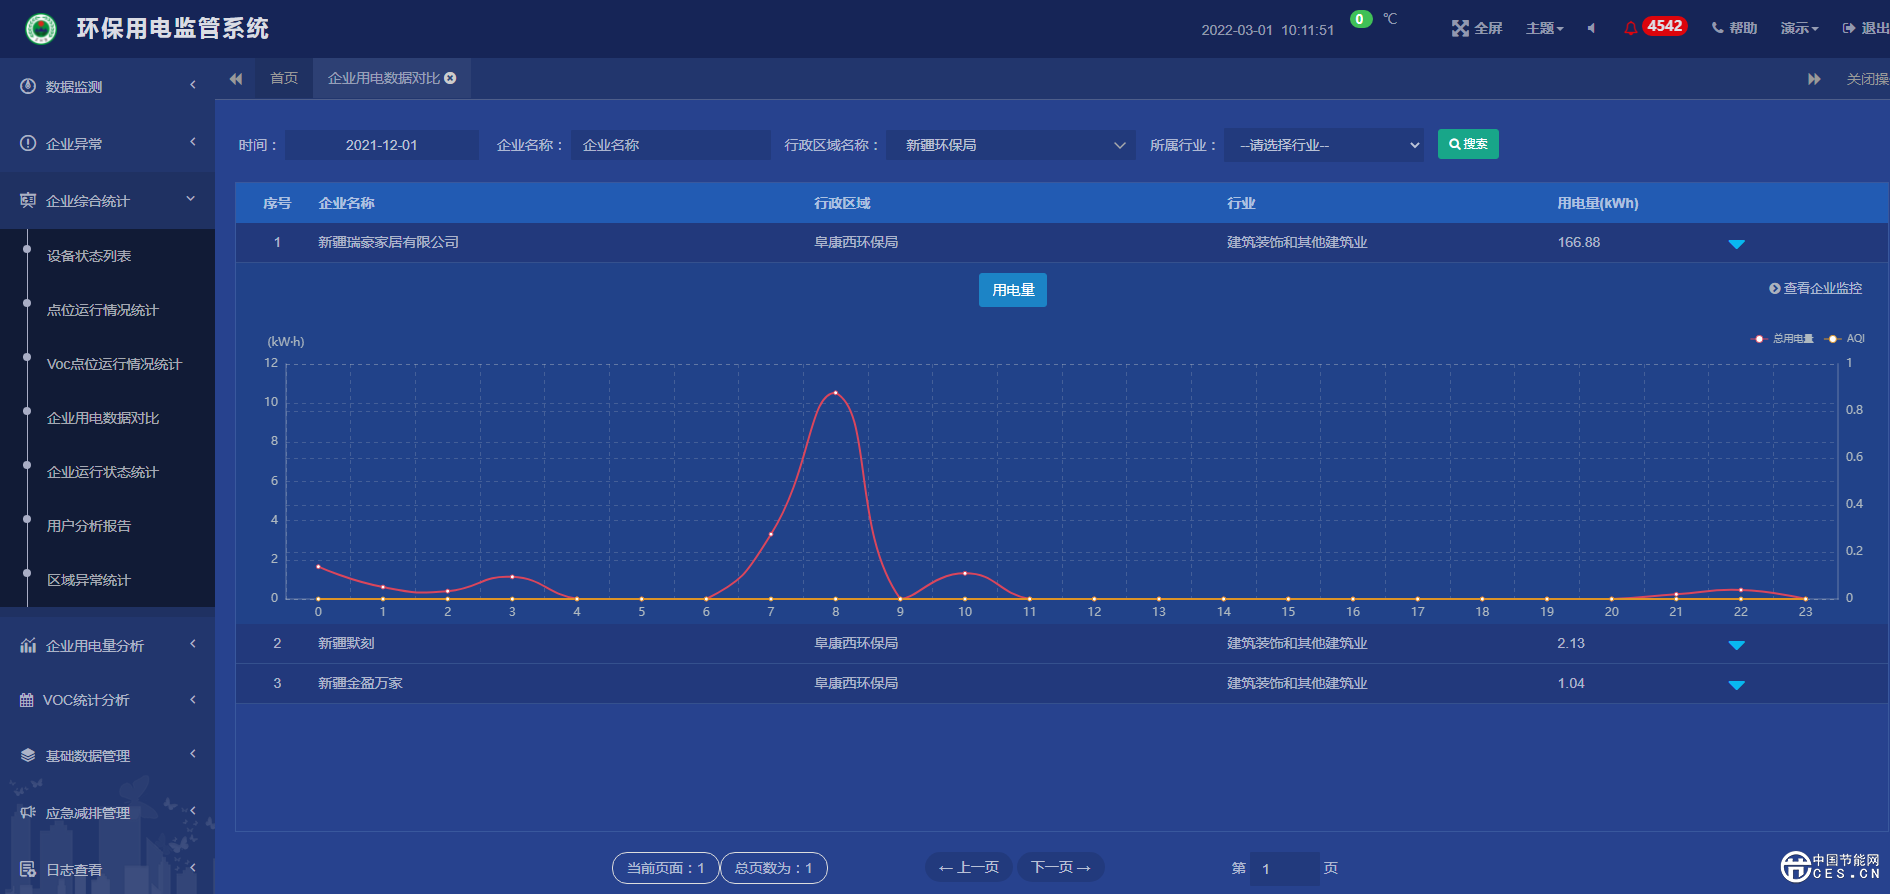Open the 主题 theme dropdown
The image size is (1890, 894).
1544,28
